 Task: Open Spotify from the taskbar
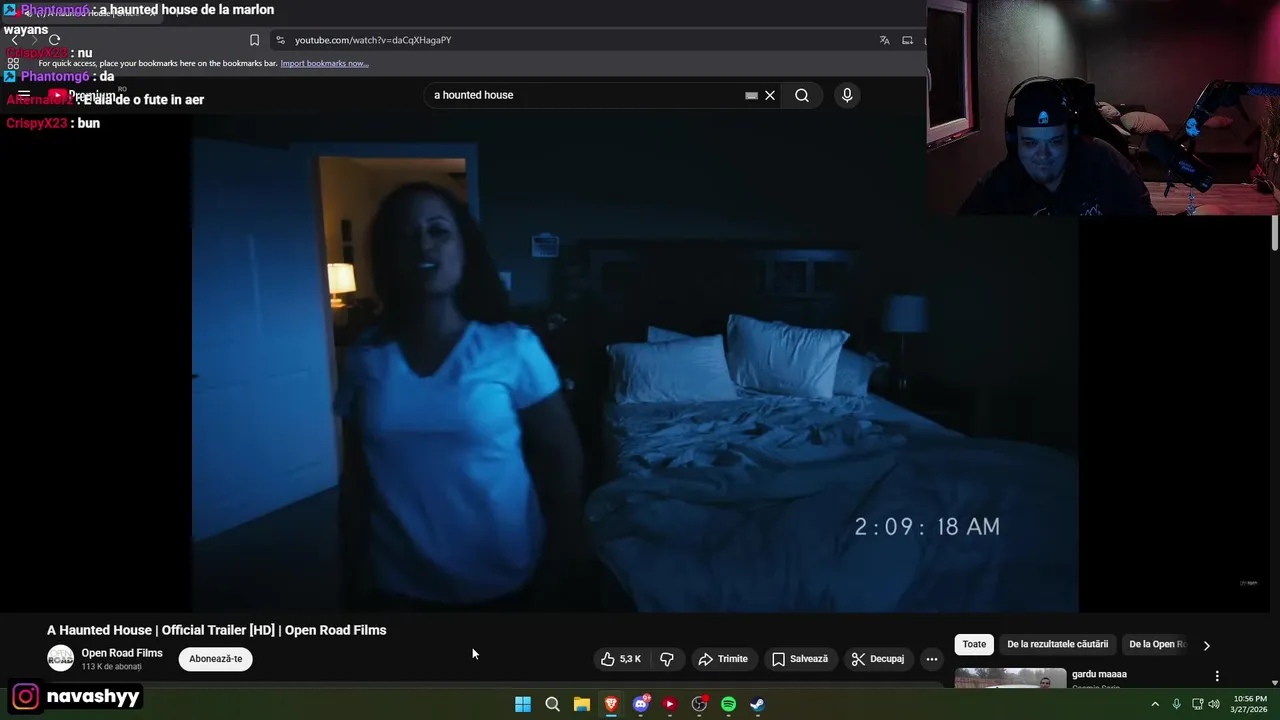tap(729, 704)
